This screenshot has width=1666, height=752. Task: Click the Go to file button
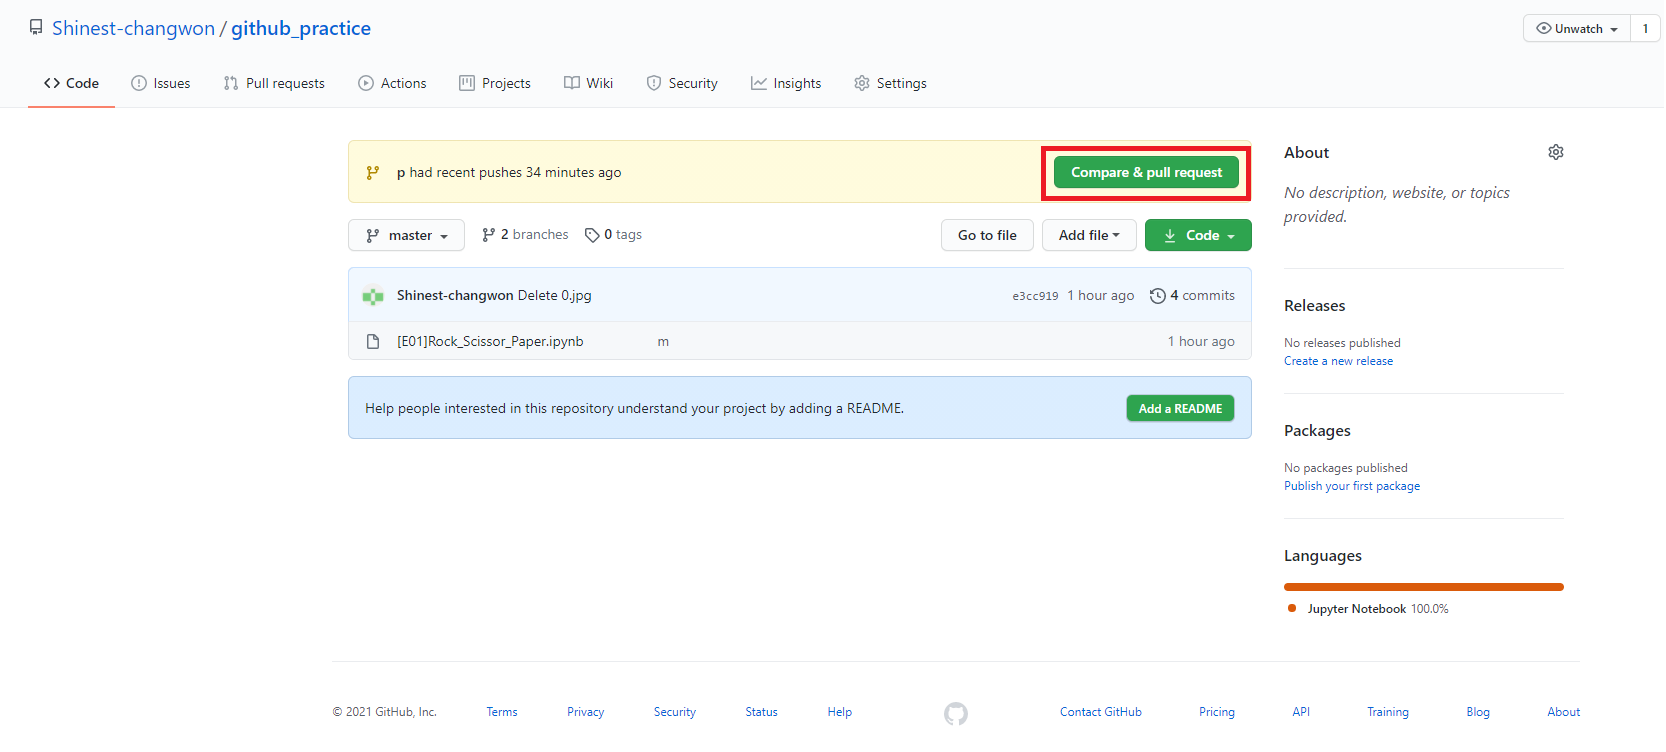[x=987, y=235]
